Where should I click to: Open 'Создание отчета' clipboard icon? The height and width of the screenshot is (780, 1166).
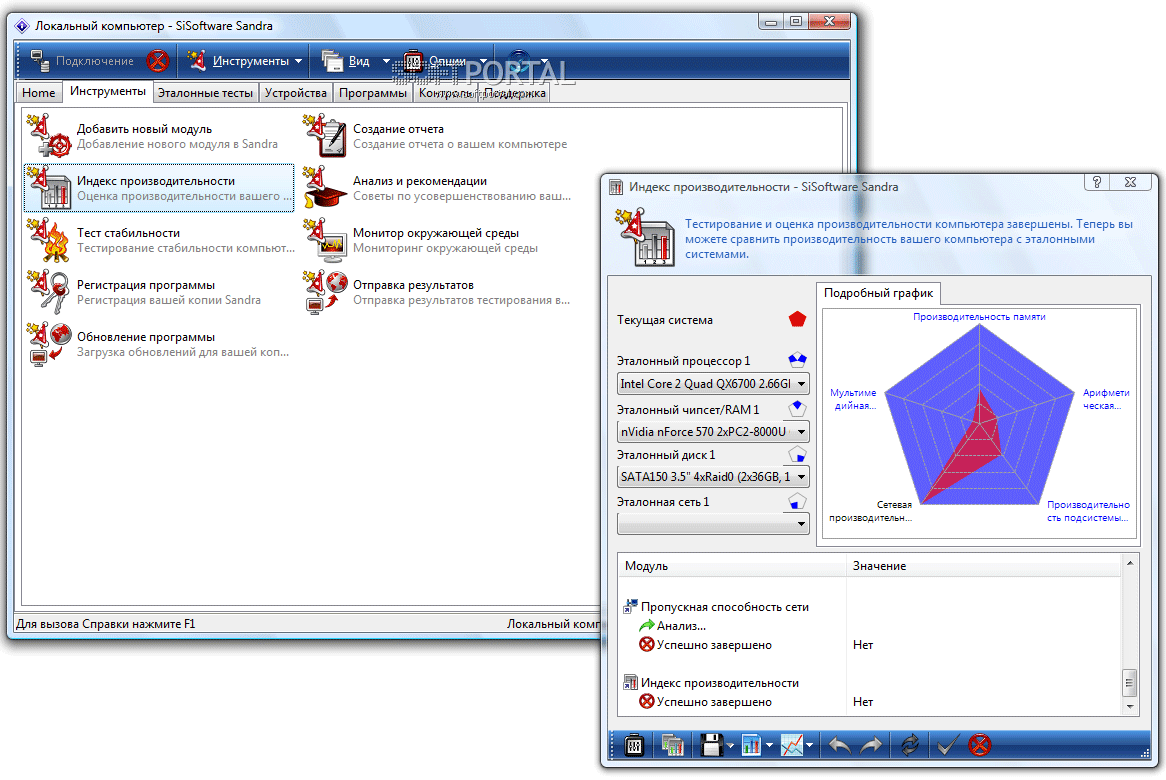(x=326, y=135)
